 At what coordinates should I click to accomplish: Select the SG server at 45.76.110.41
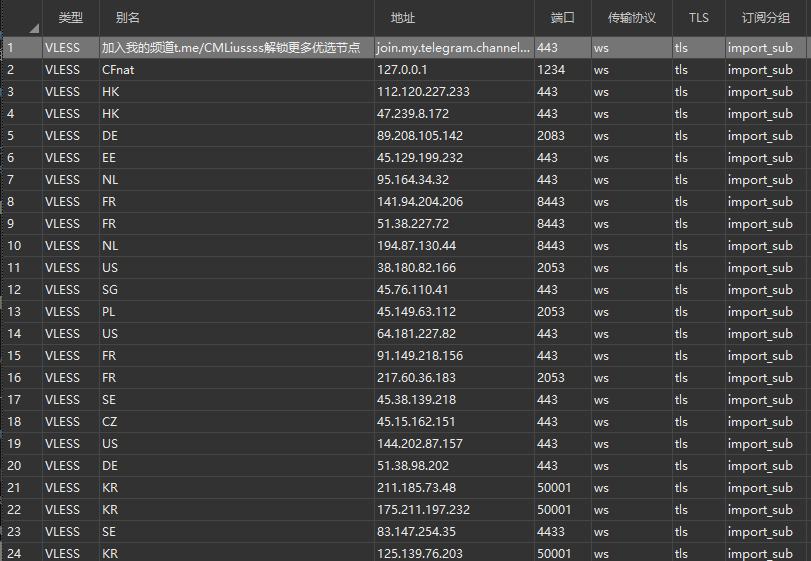coord(412,290)
